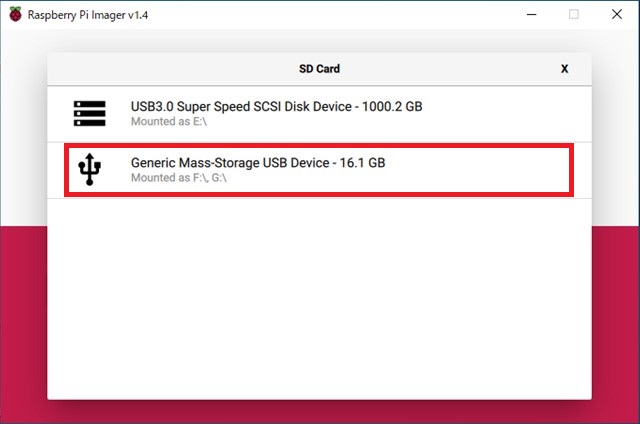640x424 pixels.
Task: Click the 1000.2 GB size text
Action: tap(392, 107)
